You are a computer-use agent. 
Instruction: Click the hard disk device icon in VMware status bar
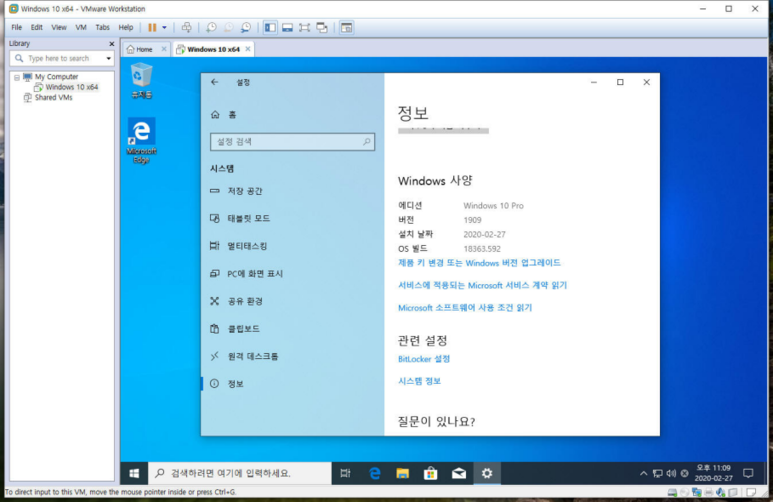click(672, 492)
